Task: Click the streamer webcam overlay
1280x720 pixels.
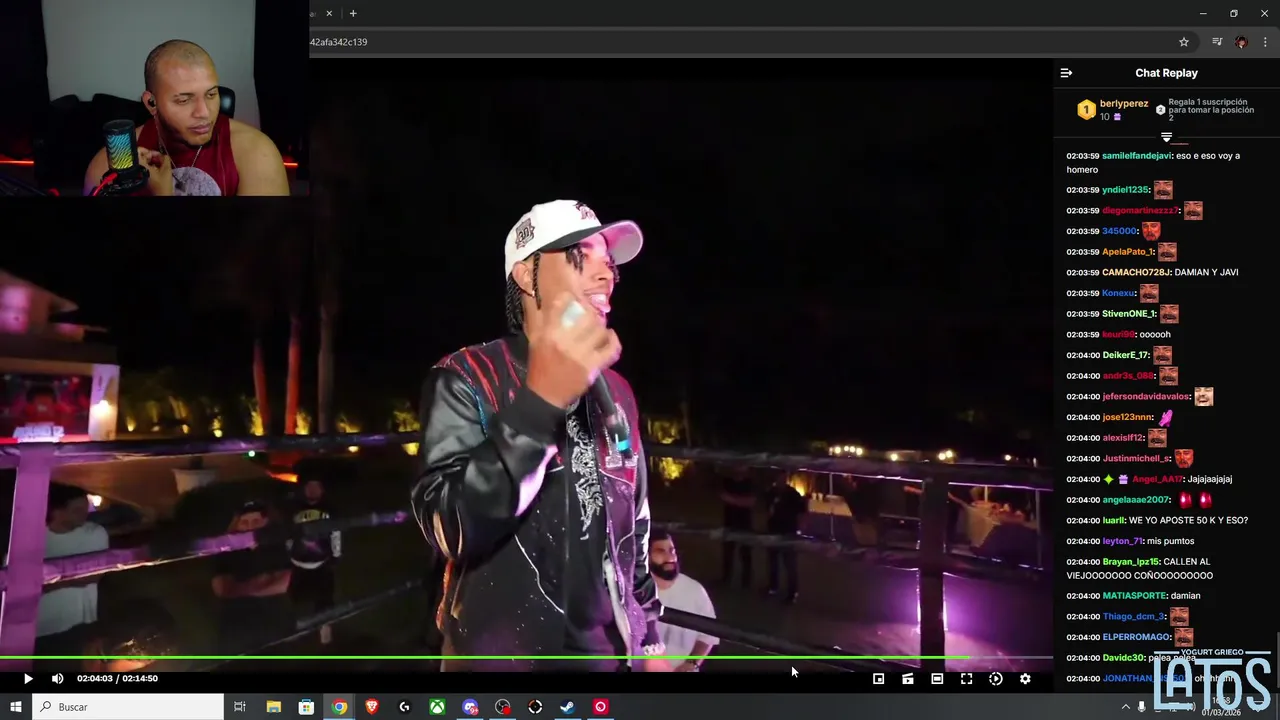Action: 155,98
